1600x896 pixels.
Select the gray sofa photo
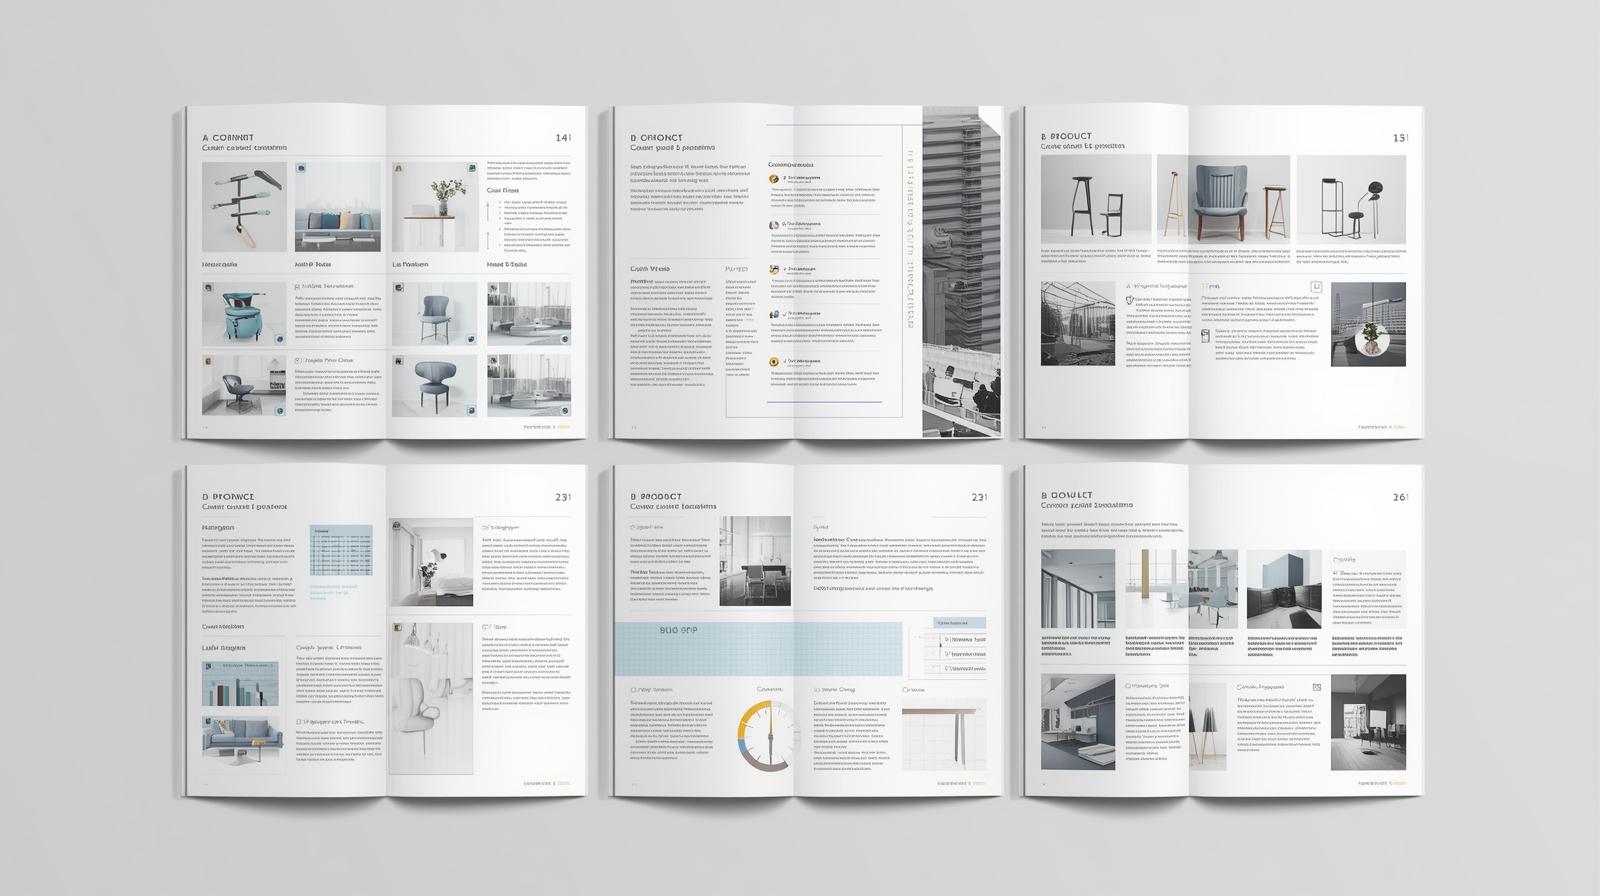242,737
